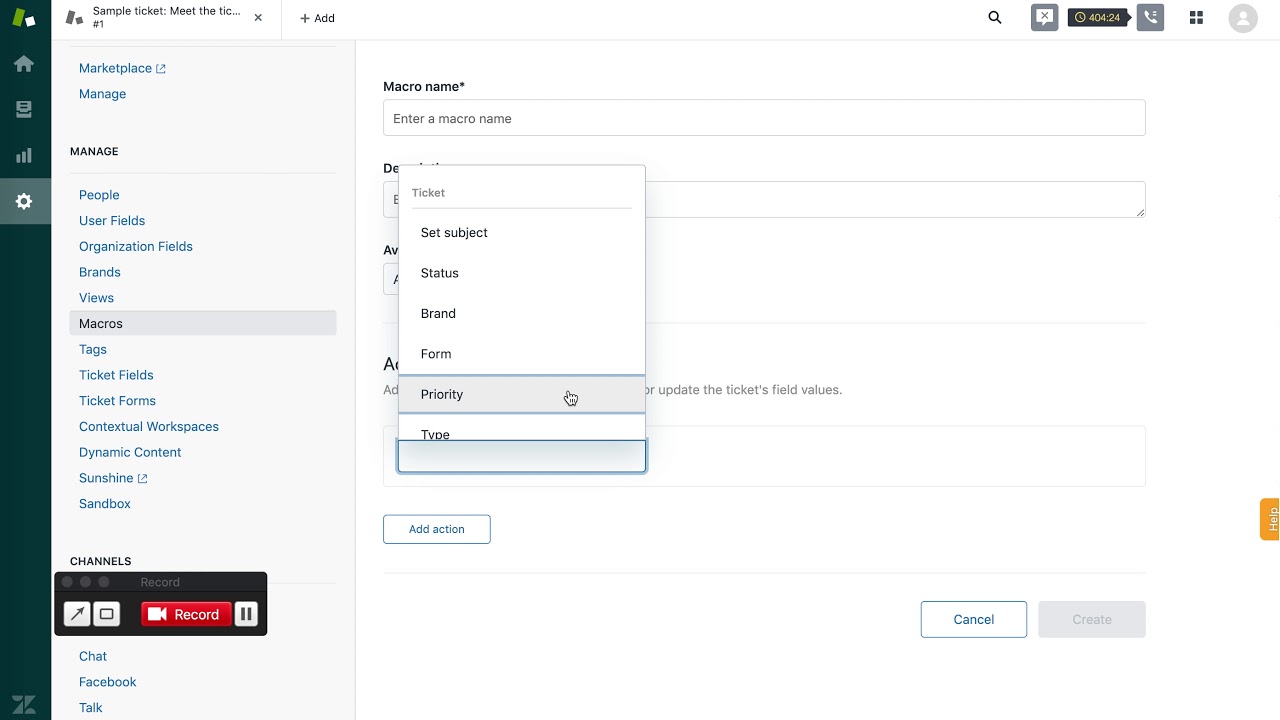Open the user profile avatar

pos(1243,18)
